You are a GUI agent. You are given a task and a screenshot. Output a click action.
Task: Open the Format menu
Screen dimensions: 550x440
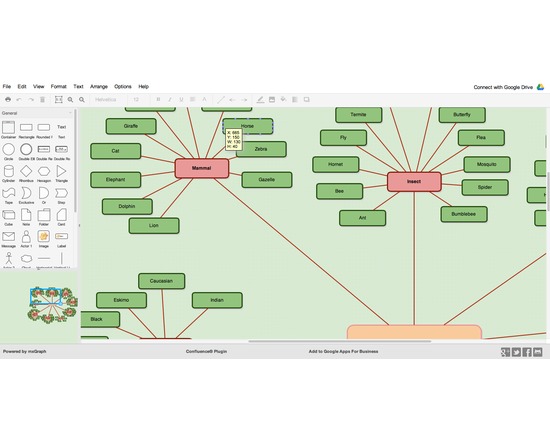(59, 86)
